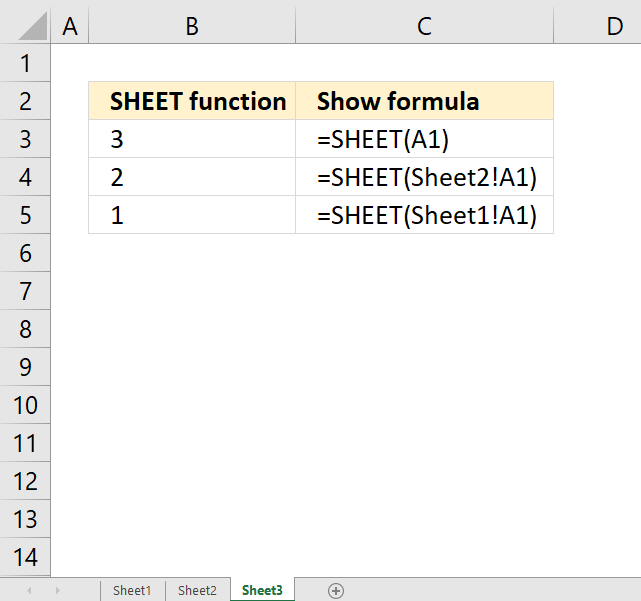Select row 3 header
641x601 pixels.
[25, 139]
